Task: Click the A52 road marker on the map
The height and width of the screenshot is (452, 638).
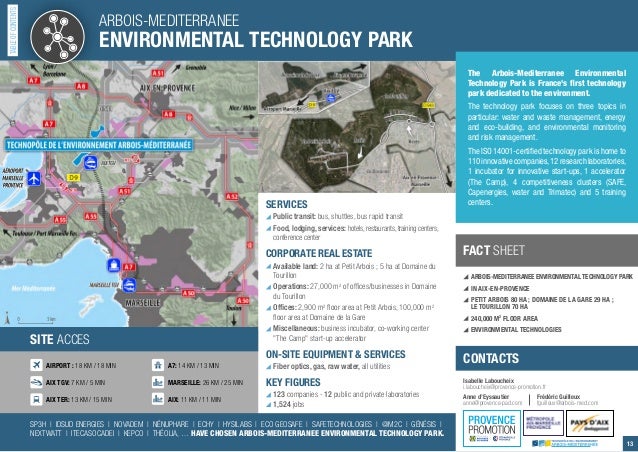Action: click(x=232, y=197)
